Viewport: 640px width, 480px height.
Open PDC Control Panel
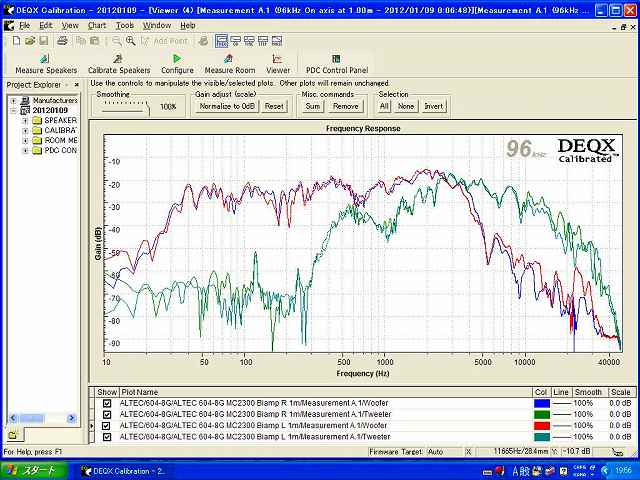337,64
